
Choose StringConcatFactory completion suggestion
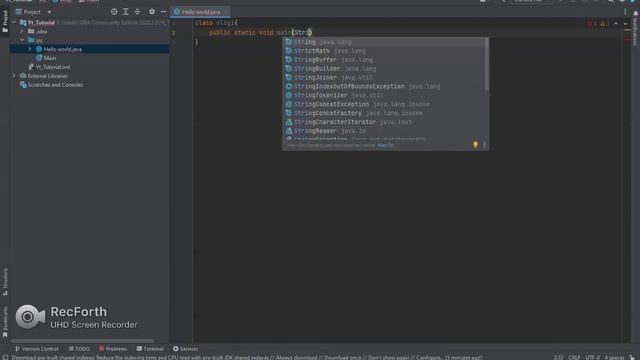[x=384, y=113]
